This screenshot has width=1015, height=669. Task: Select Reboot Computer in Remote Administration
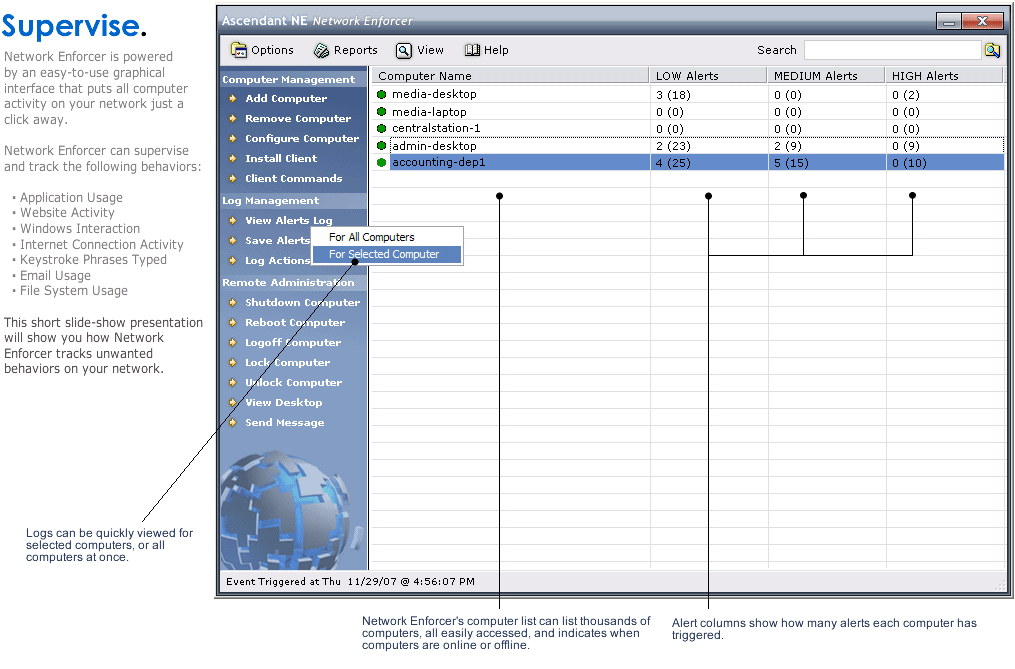(295, 322)
